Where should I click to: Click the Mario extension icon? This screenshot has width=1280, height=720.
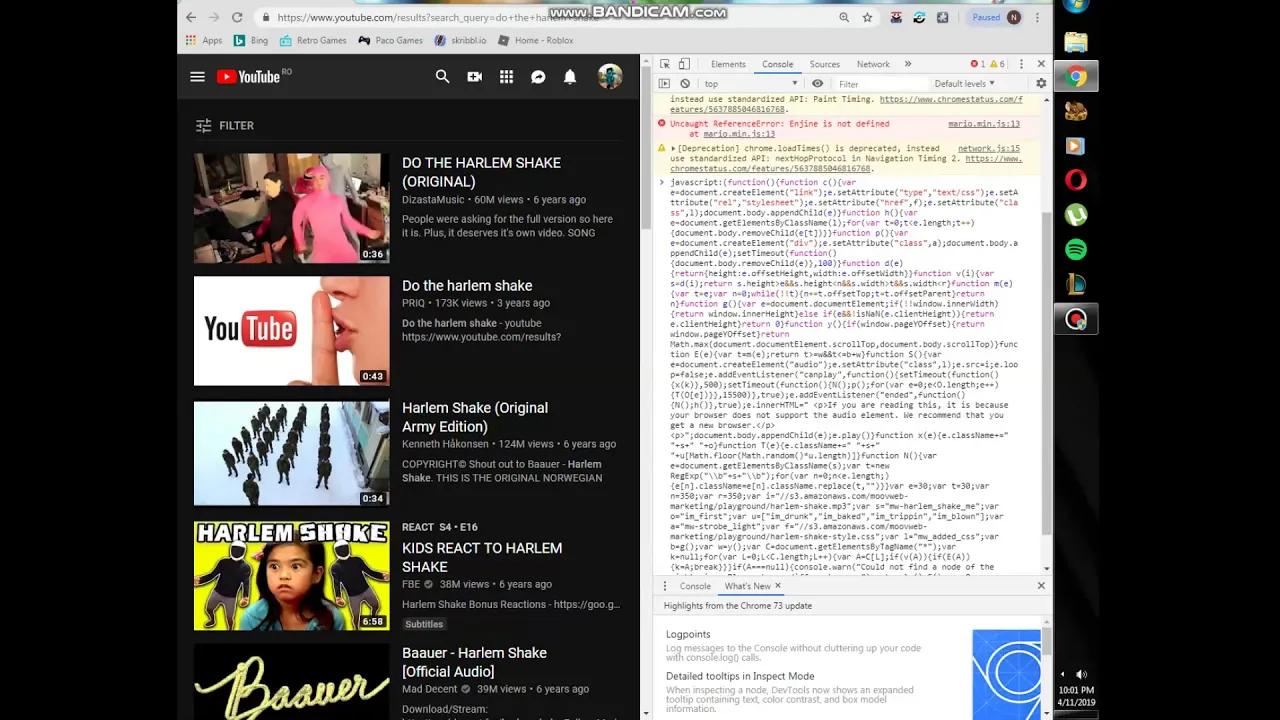(897, 17)
